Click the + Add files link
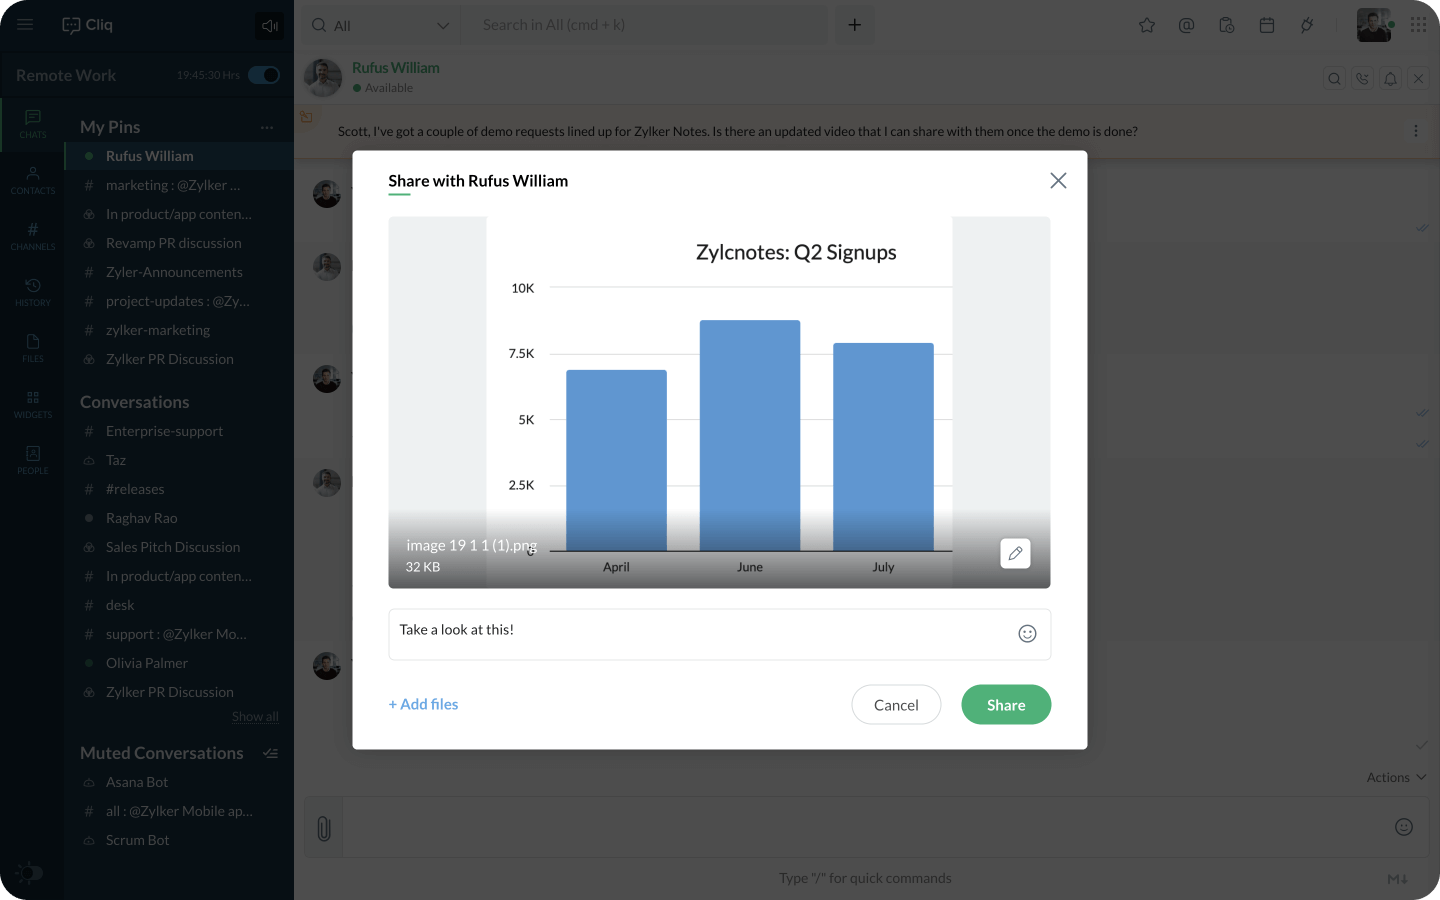Viewport: 1440px width, 900px height. 423,705
